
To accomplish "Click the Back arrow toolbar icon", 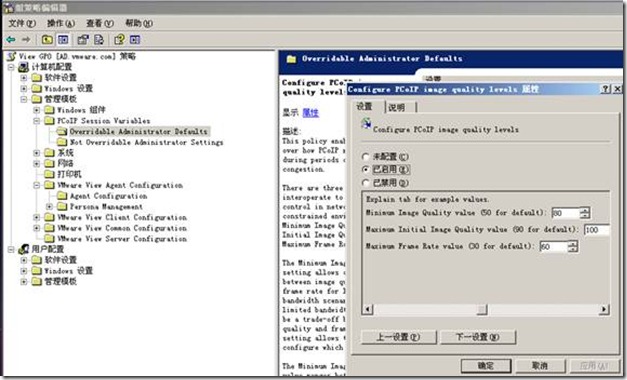I will (x=11, y=40).
